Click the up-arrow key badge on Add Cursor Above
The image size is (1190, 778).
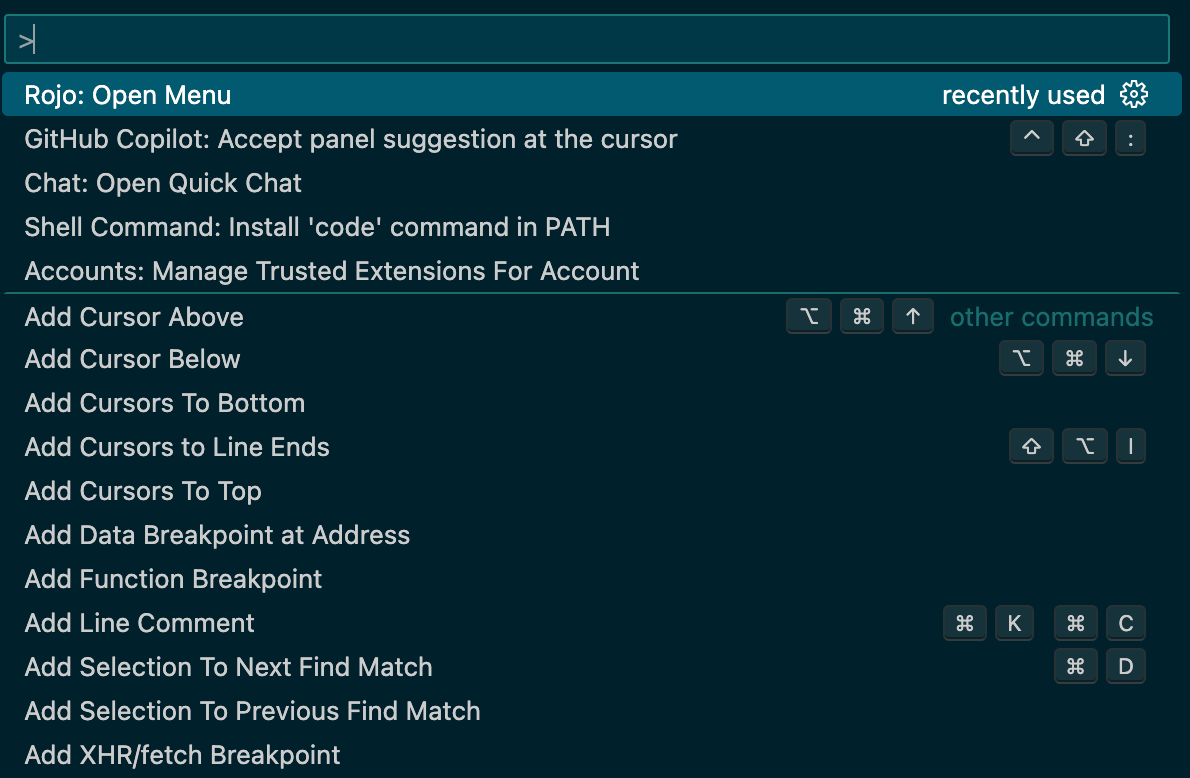click(912, 317)
